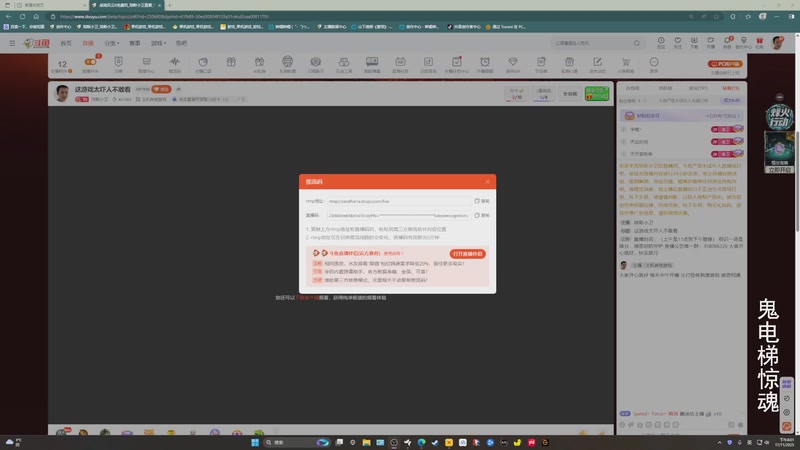Screen dimensions: 800x450
Task: Switch to the 活跃榜 tab
Action: pos(665,88)
